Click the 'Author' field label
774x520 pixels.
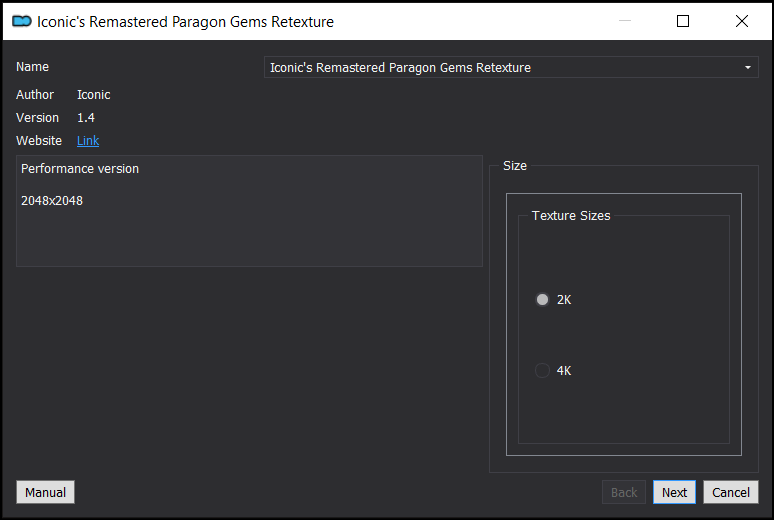coord(35,95)
